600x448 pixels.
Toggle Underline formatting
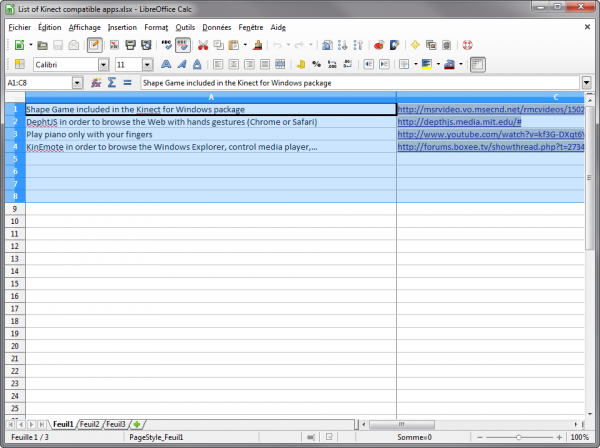197,64
